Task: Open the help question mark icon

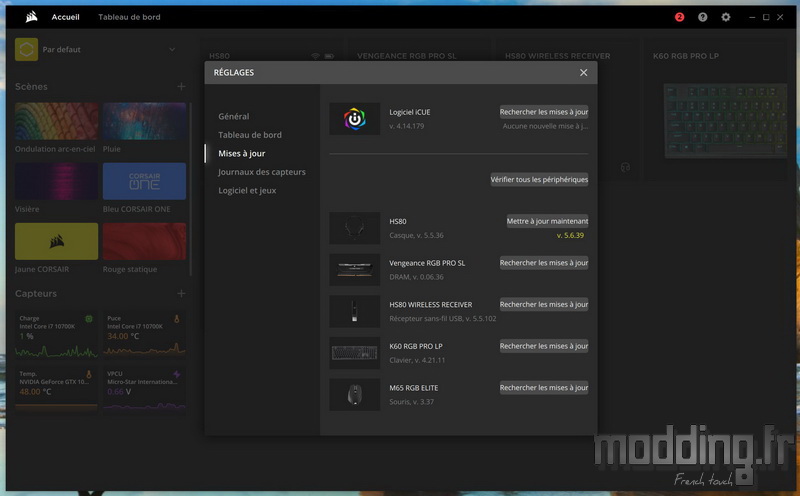Action: point(703,17)
